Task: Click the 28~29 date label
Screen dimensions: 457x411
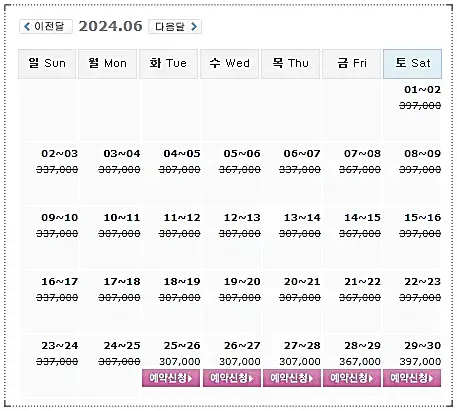Action: [x=362, y=346]
